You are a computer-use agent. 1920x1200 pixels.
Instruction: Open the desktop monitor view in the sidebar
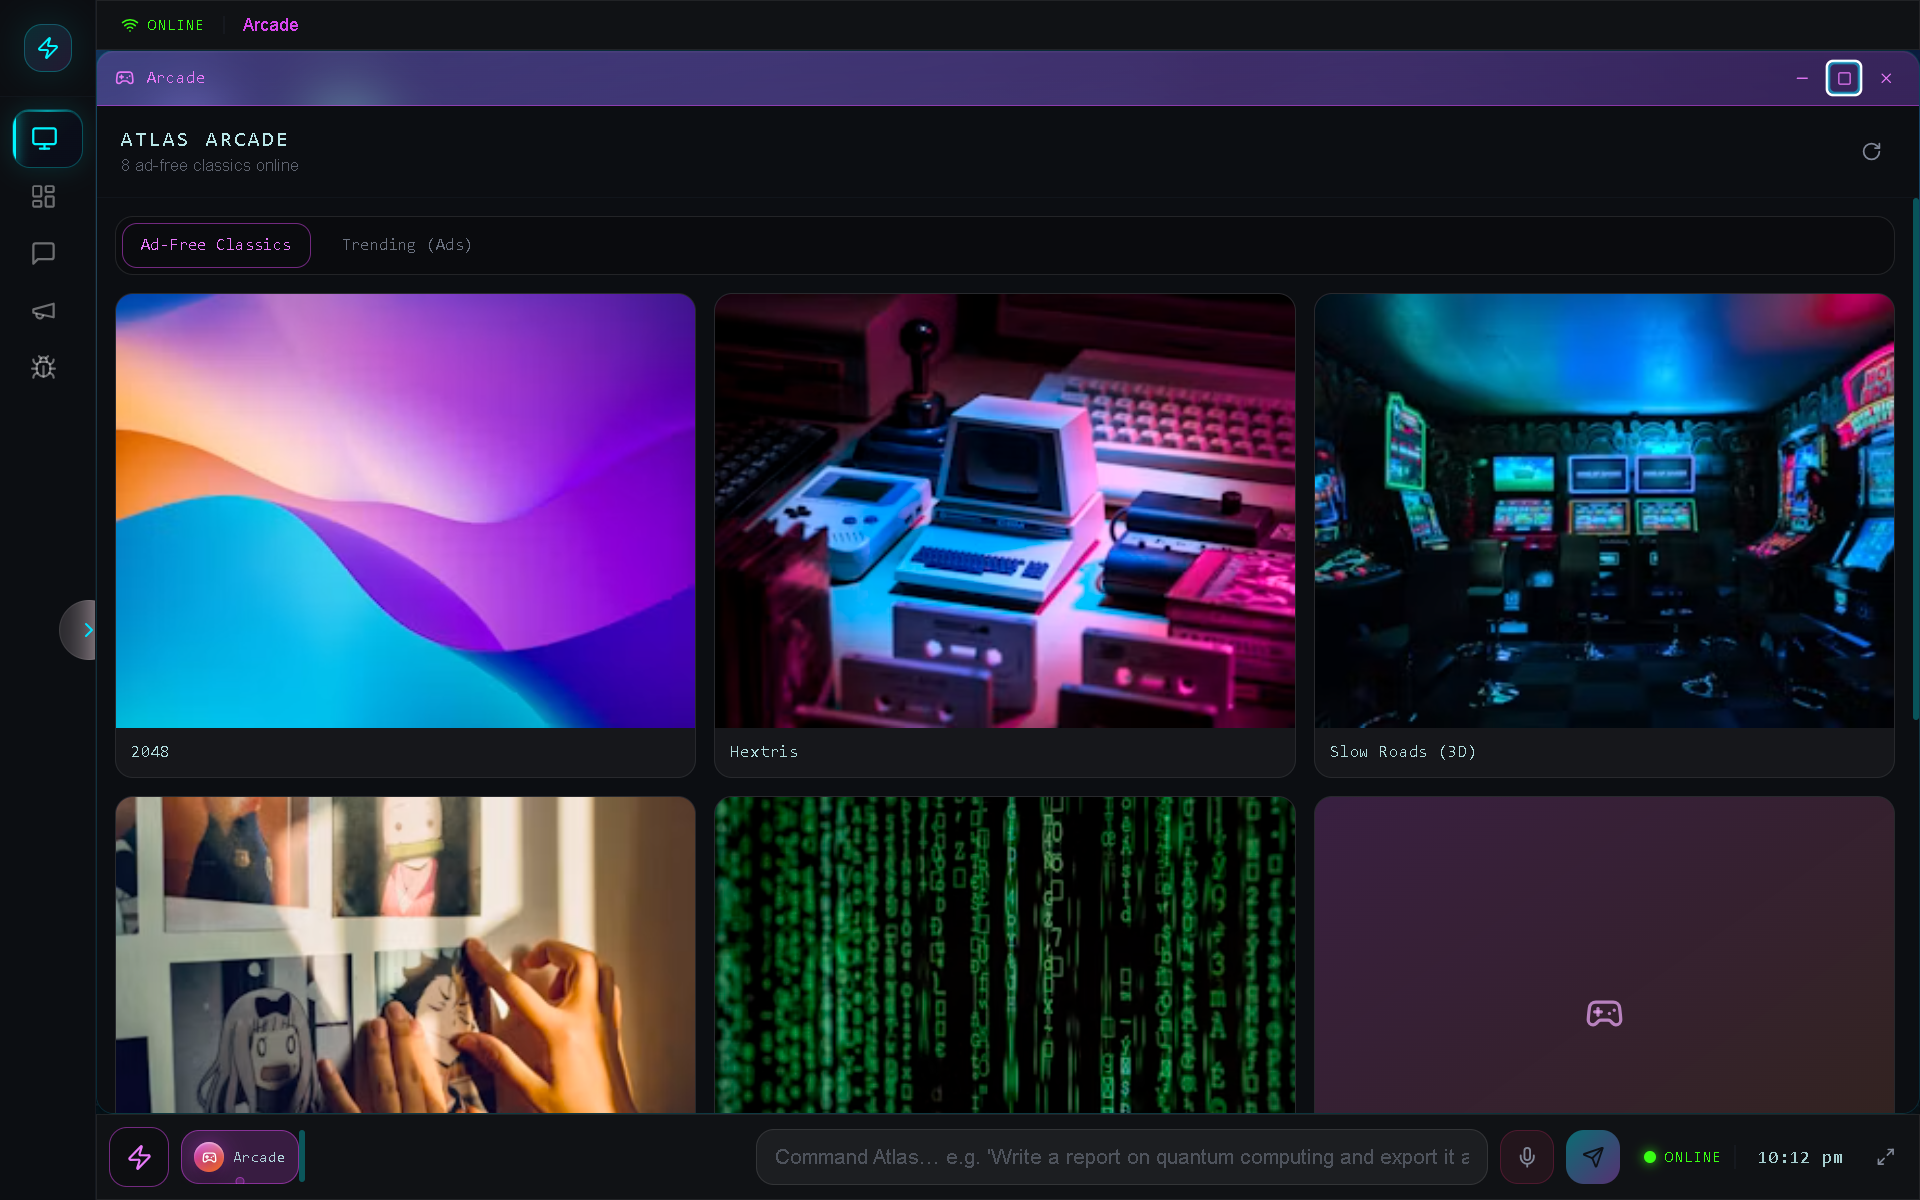point(47,138)
